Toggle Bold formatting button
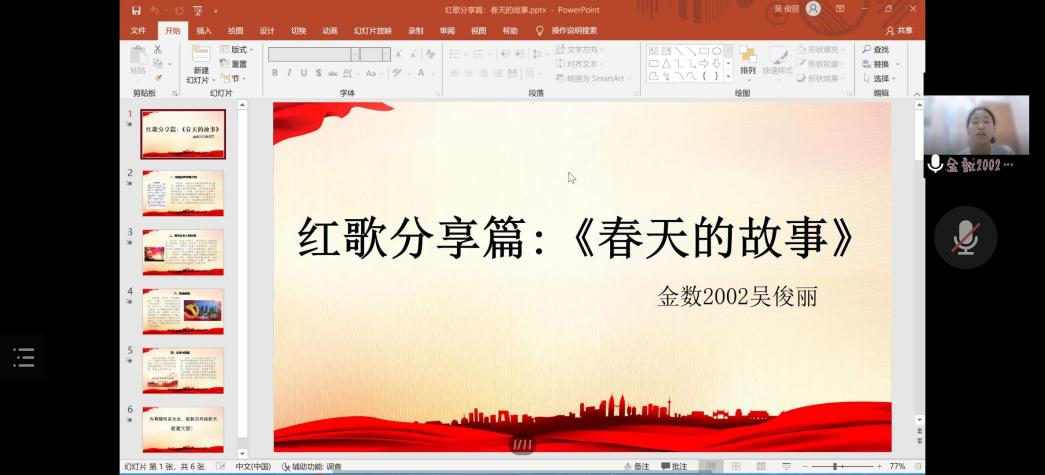Screen dimensions: 1045x475 tap(275, 73)
